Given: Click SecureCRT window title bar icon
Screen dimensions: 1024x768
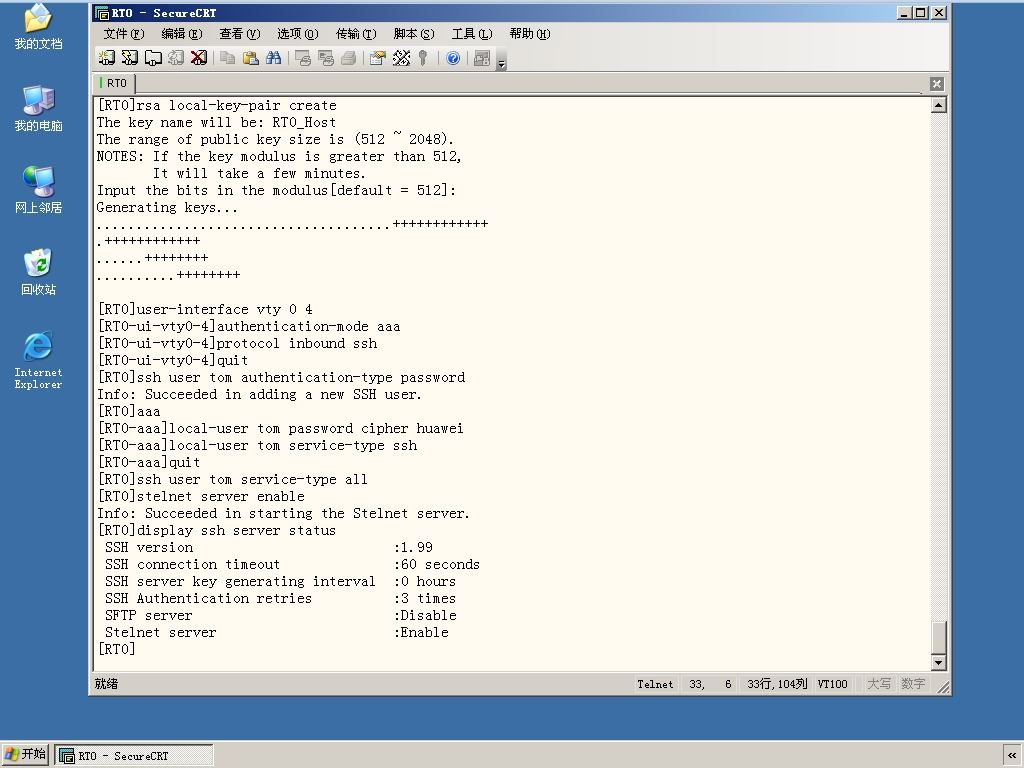Looking at the screenshot, I should [x=102, y=12].
